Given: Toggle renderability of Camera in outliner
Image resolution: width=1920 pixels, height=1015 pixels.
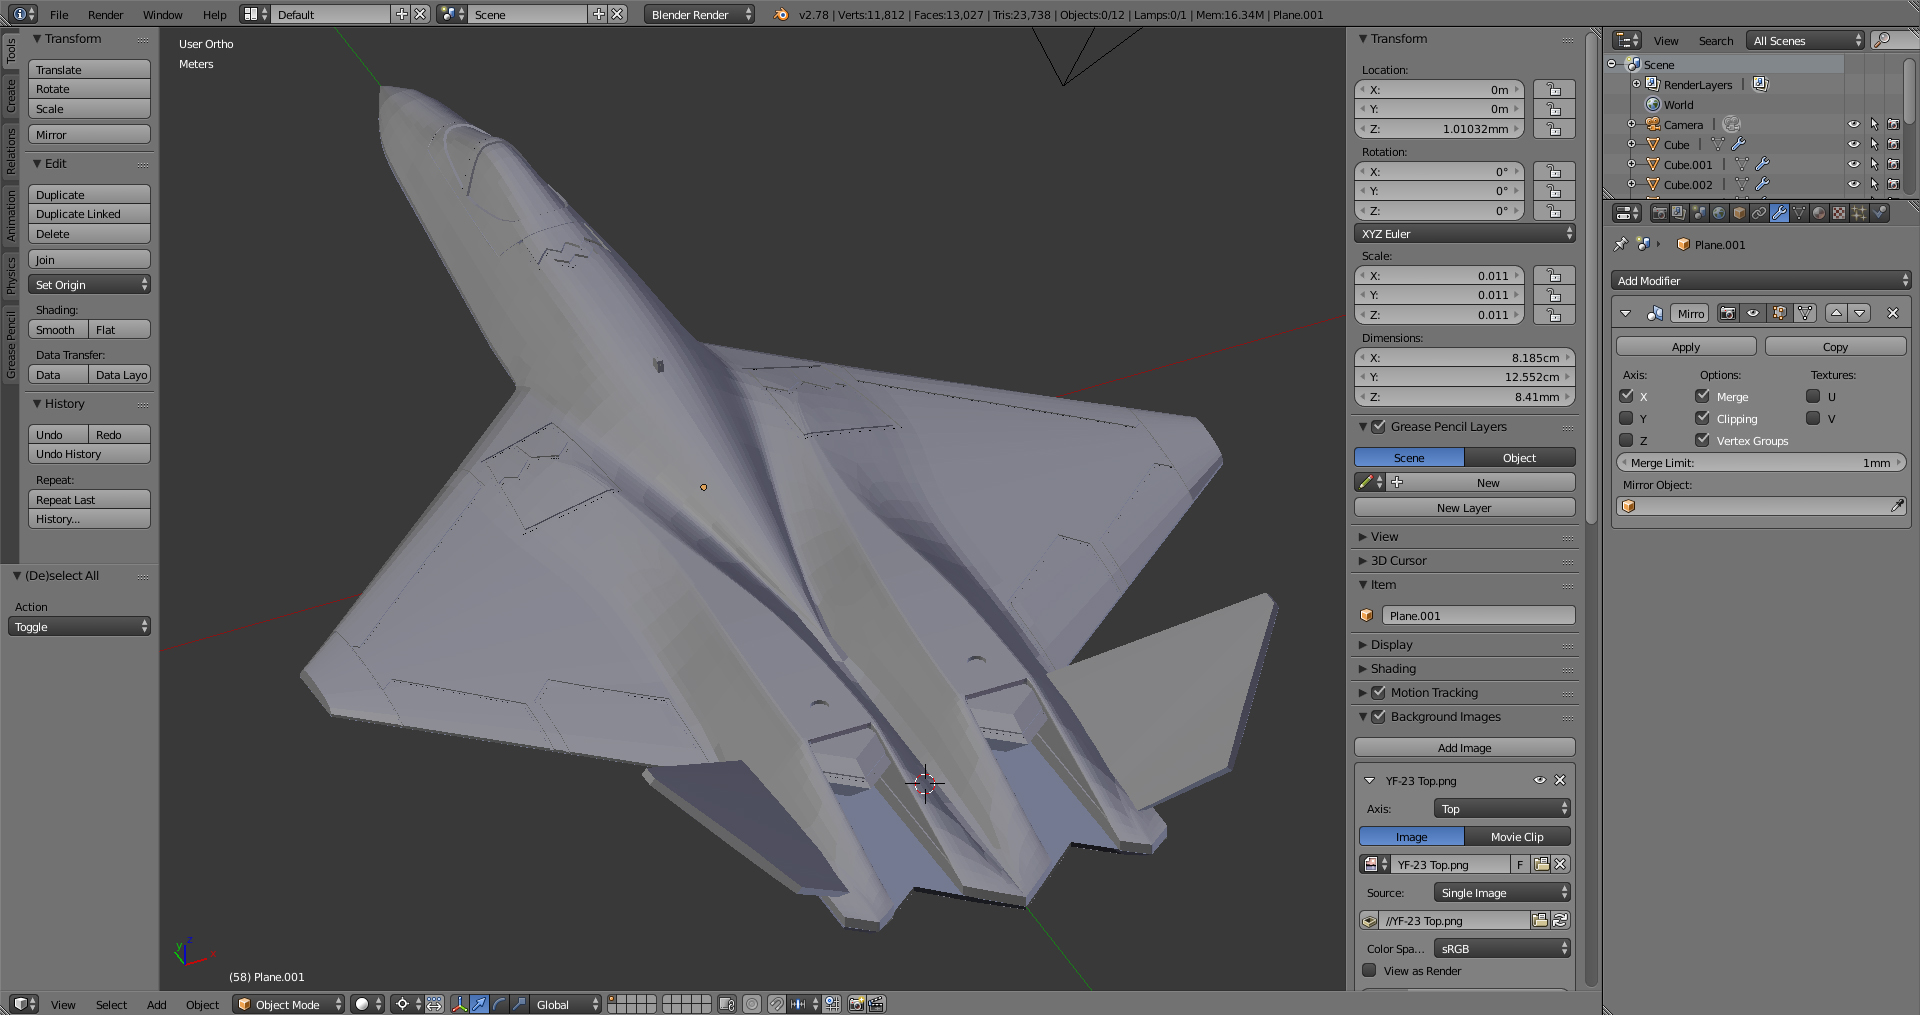Looking at the screenshot, I should [1893, 124].
